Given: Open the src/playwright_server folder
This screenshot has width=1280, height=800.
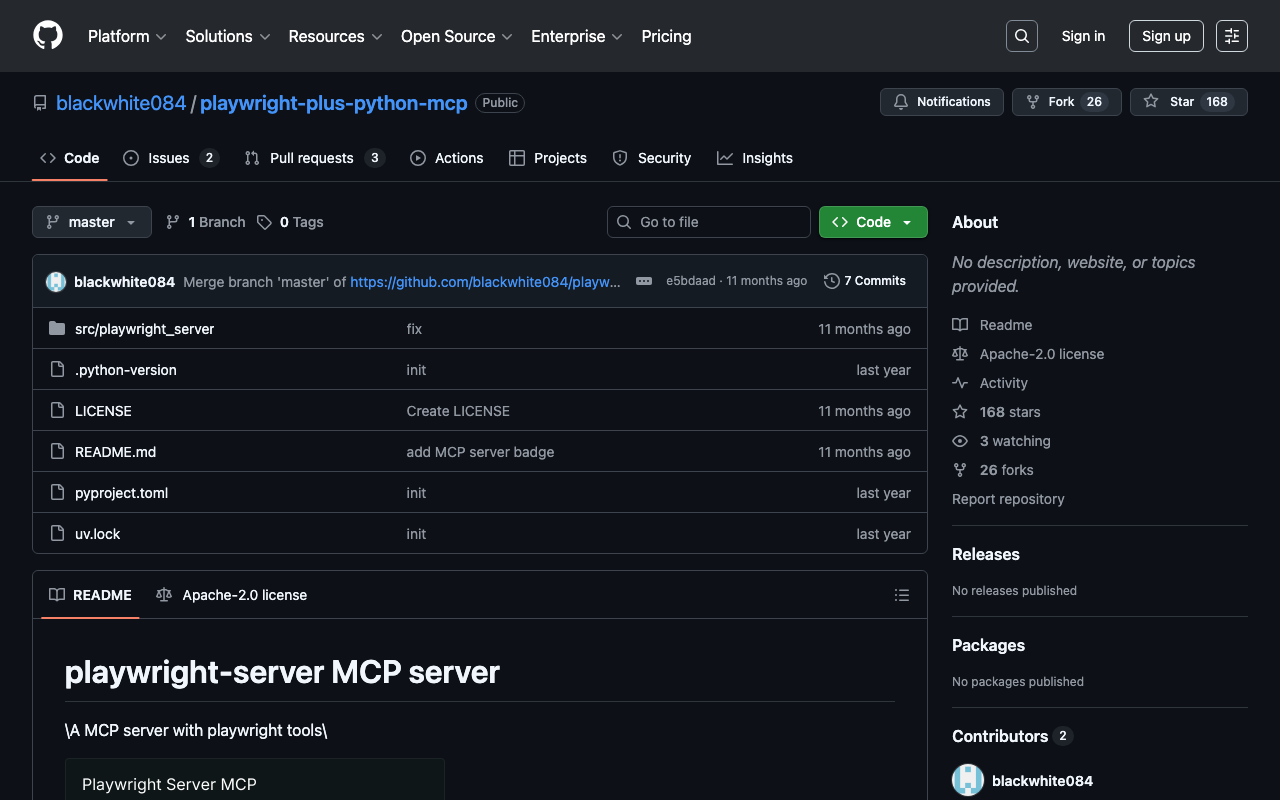Looking at the screenshot, I should click(x=144, y=329).
